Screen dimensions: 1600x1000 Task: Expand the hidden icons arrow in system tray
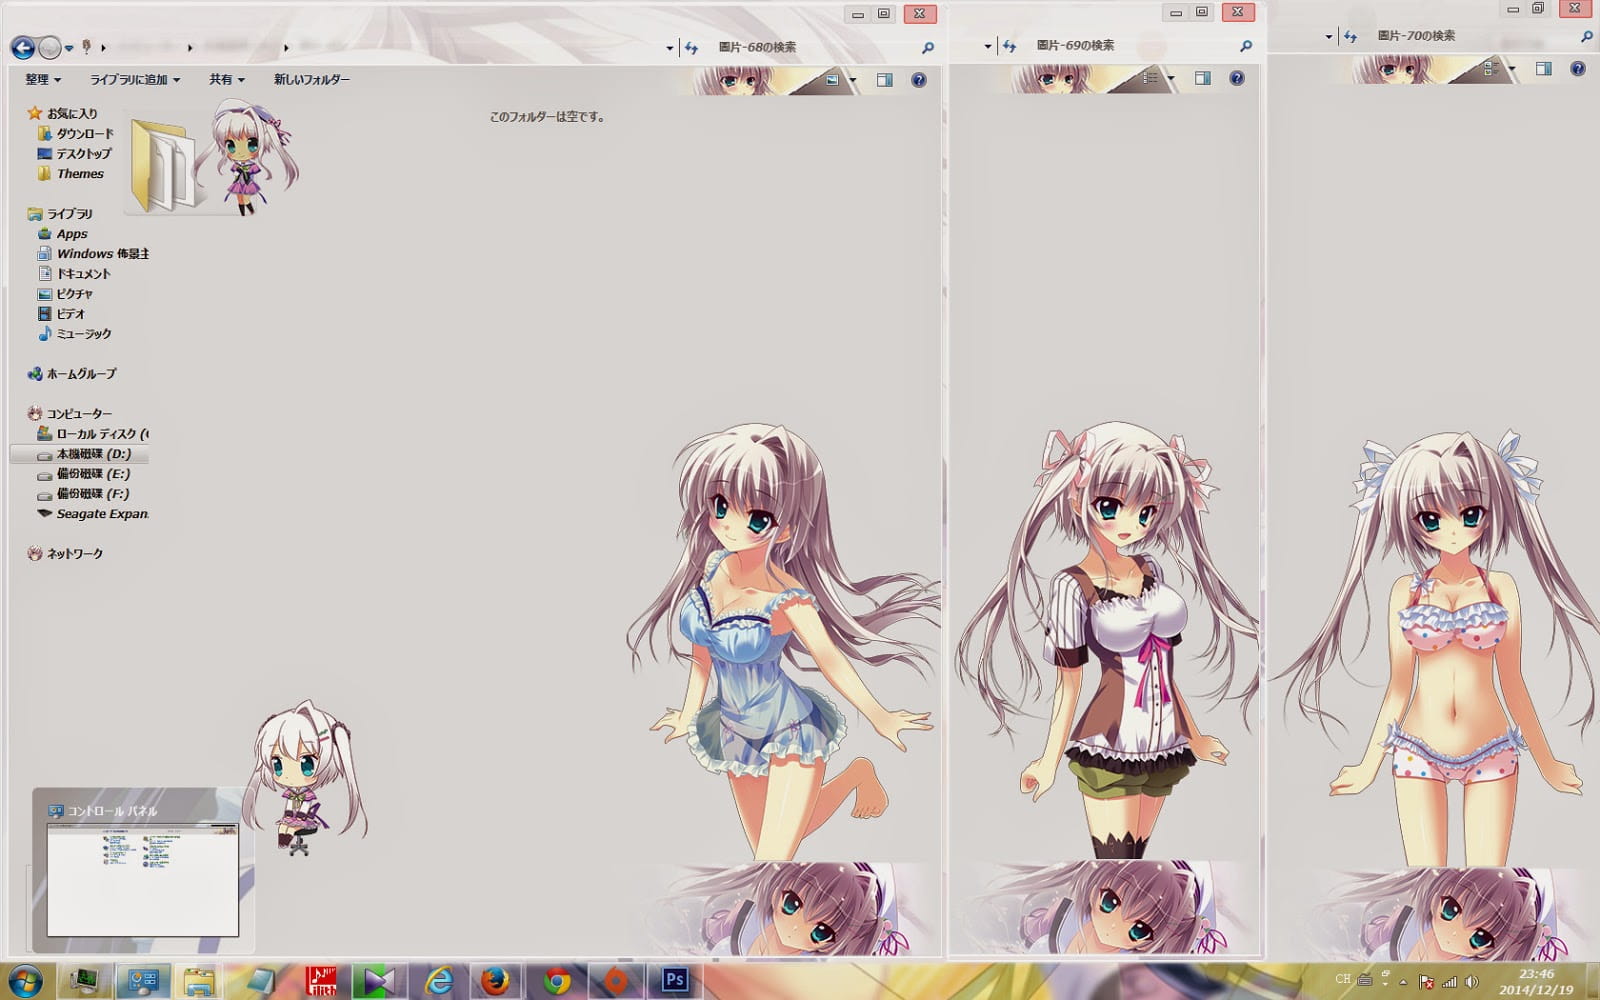tap(1403, 983)
